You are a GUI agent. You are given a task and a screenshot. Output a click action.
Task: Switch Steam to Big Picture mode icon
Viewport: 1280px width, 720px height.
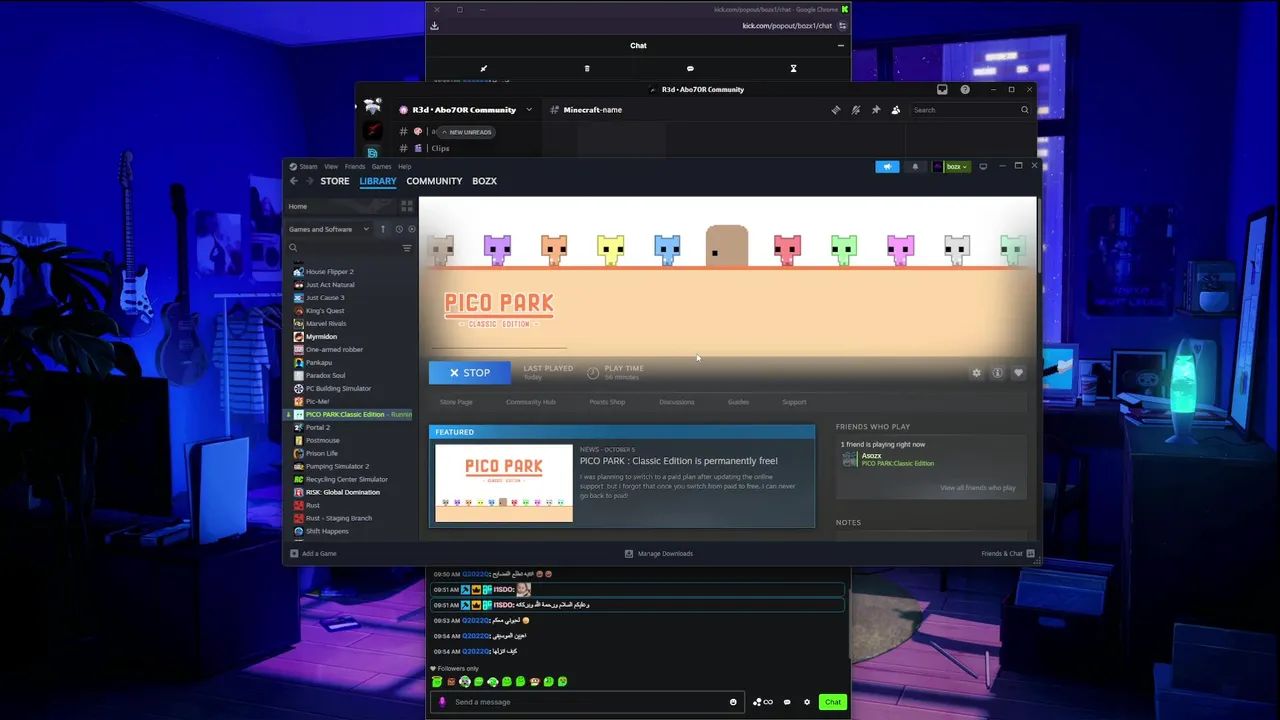pos(983,166)
